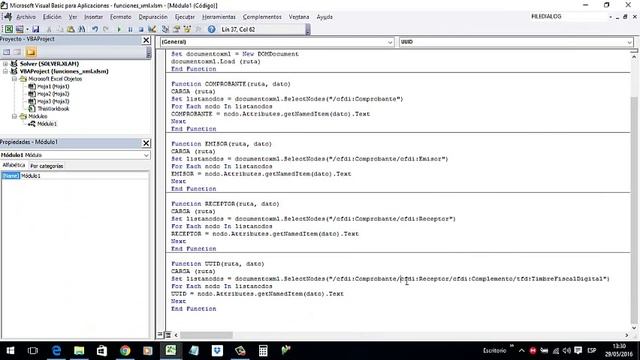Image resolution: width=640 pixels, height=360 pixels.
Task: Open the Project Explorer toolbar icon
Action: [165, 29]
